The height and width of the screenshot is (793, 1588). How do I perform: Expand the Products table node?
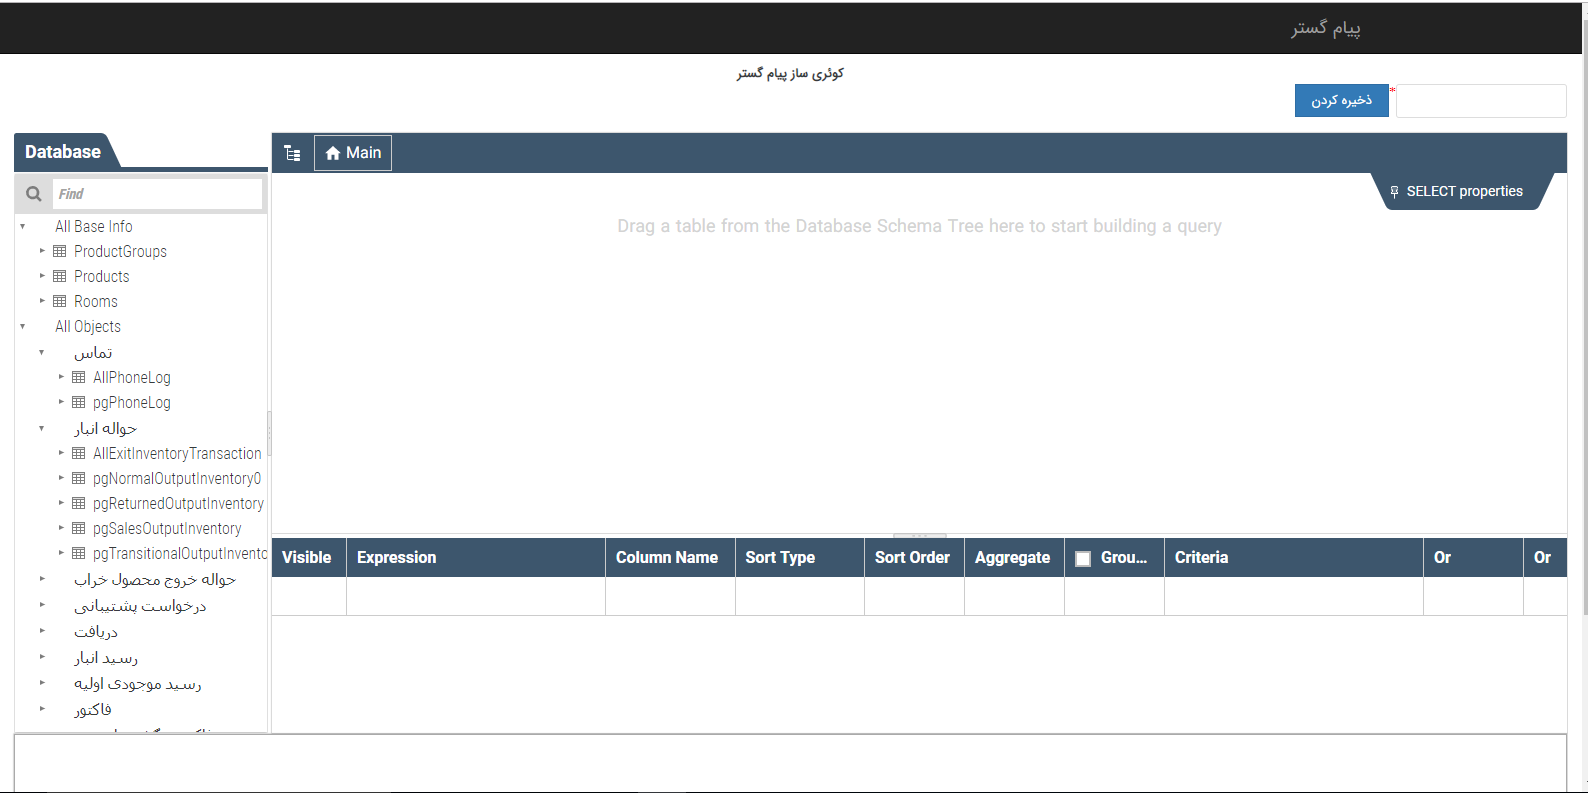[42, 276]
